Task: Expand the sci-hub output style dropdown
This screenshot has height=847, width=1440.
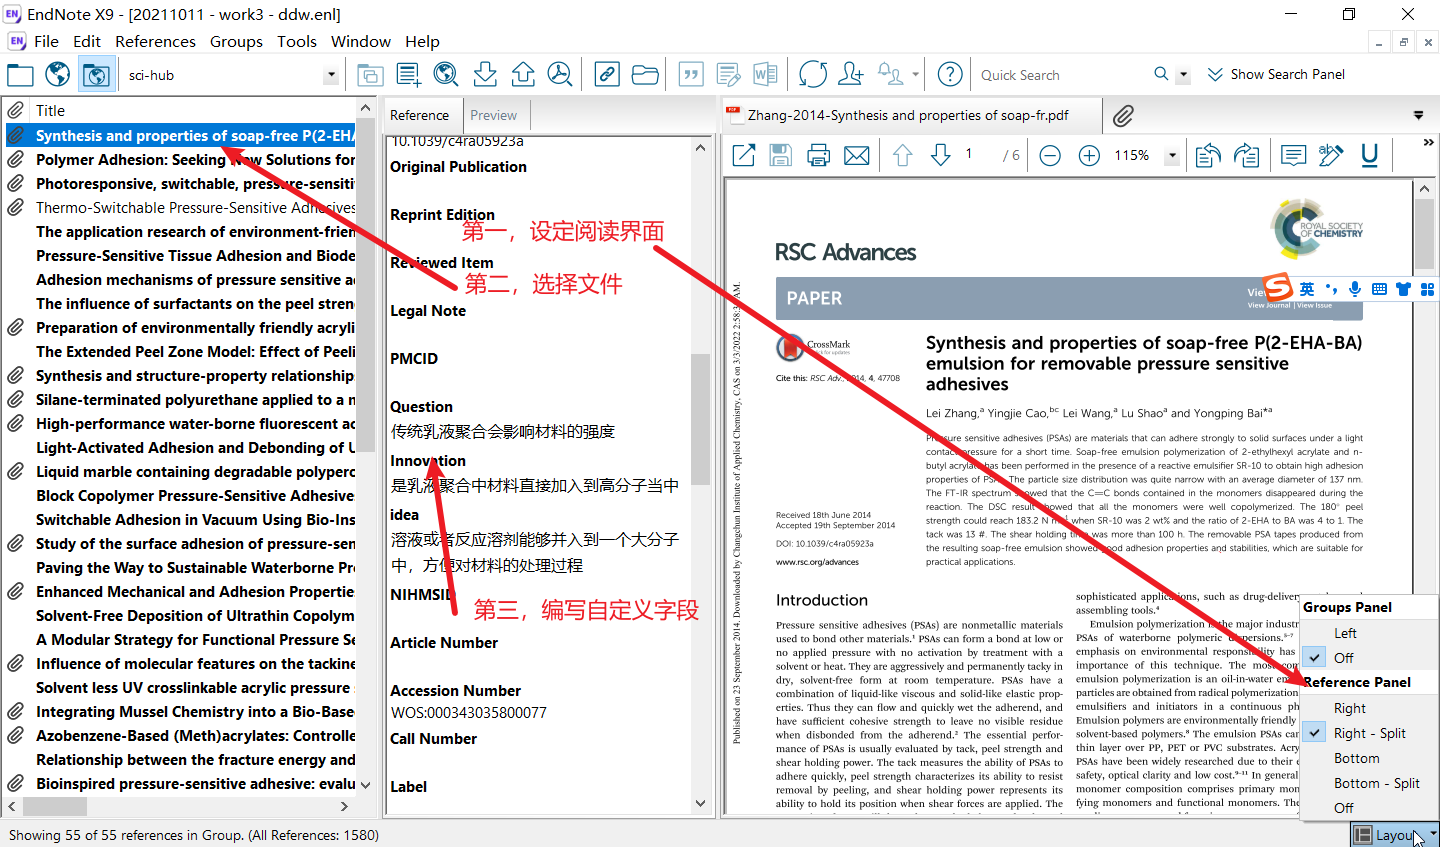Action: click(331, 75)
